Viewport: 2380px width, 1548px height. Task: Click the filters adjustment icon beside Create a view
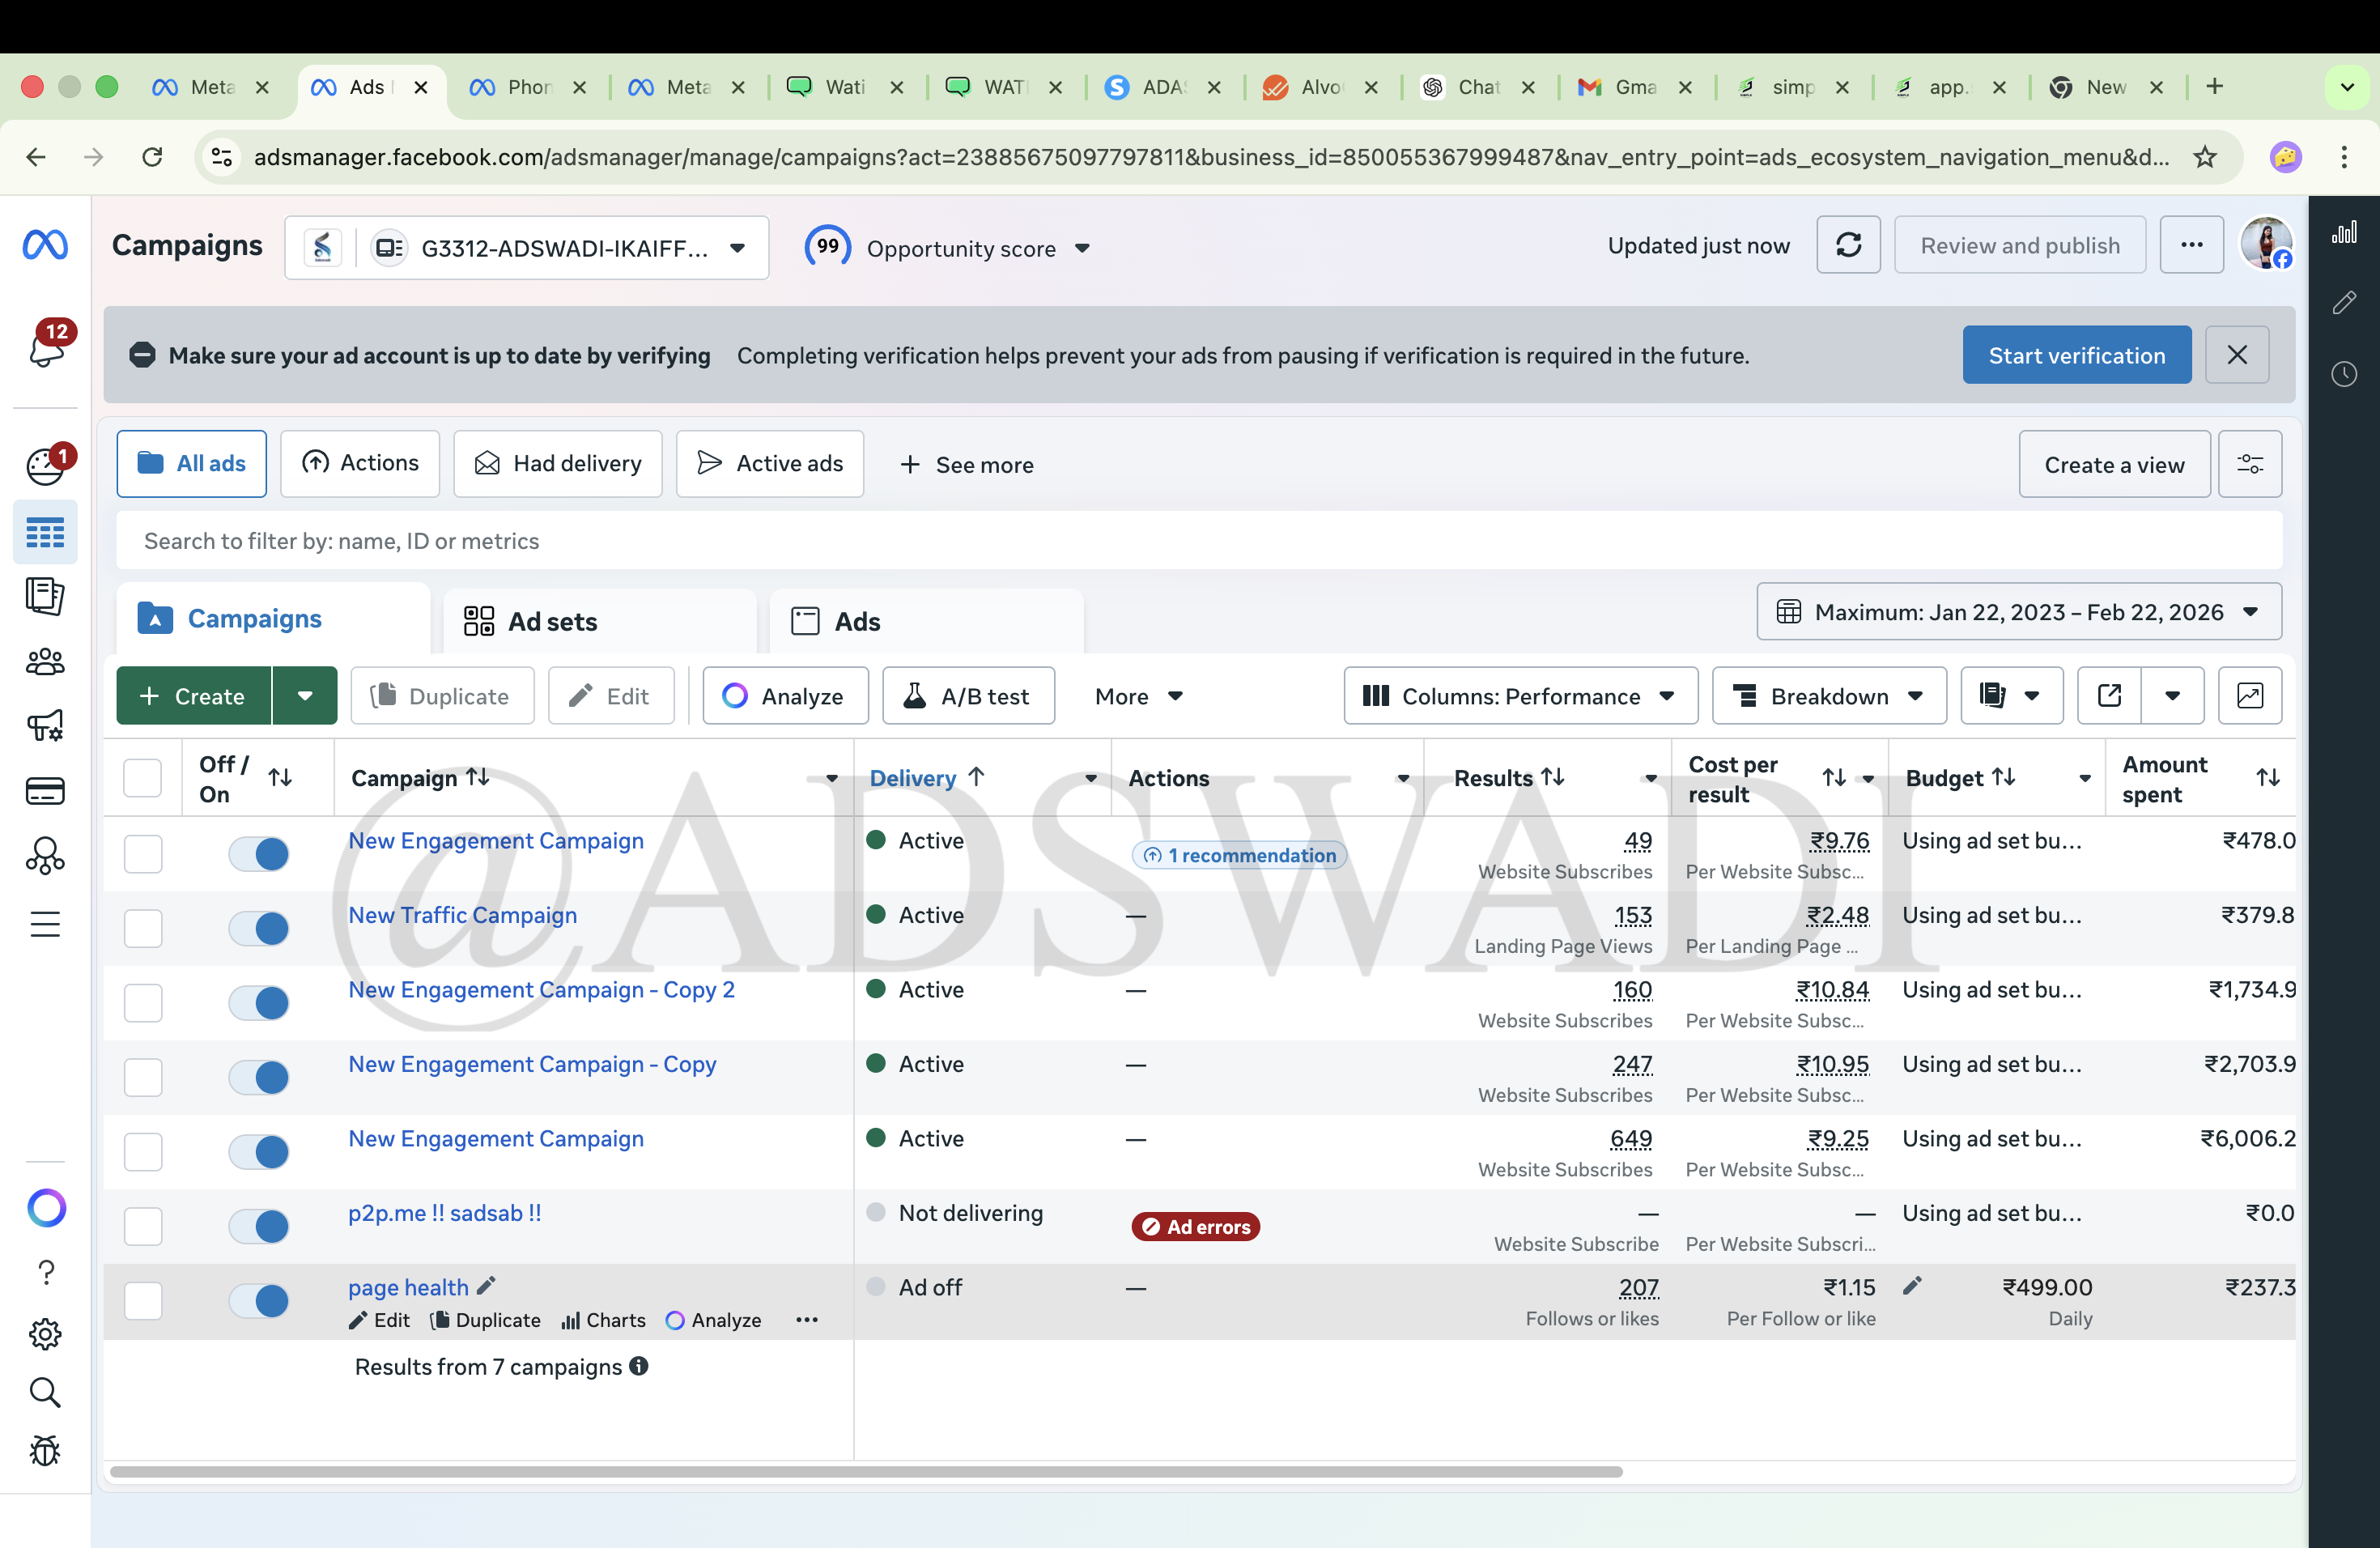[2250, 463]
